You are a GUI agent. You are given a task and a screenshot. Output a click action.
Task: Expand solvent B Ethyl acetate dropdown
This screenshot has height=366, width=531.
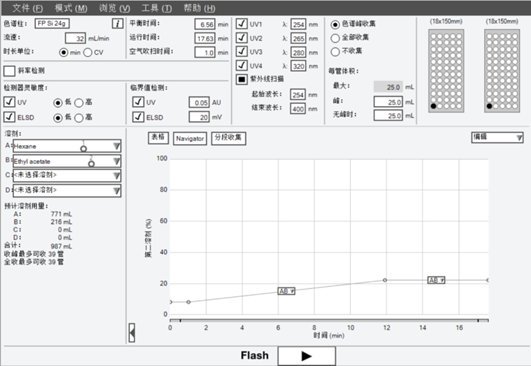tap(116, 161)
